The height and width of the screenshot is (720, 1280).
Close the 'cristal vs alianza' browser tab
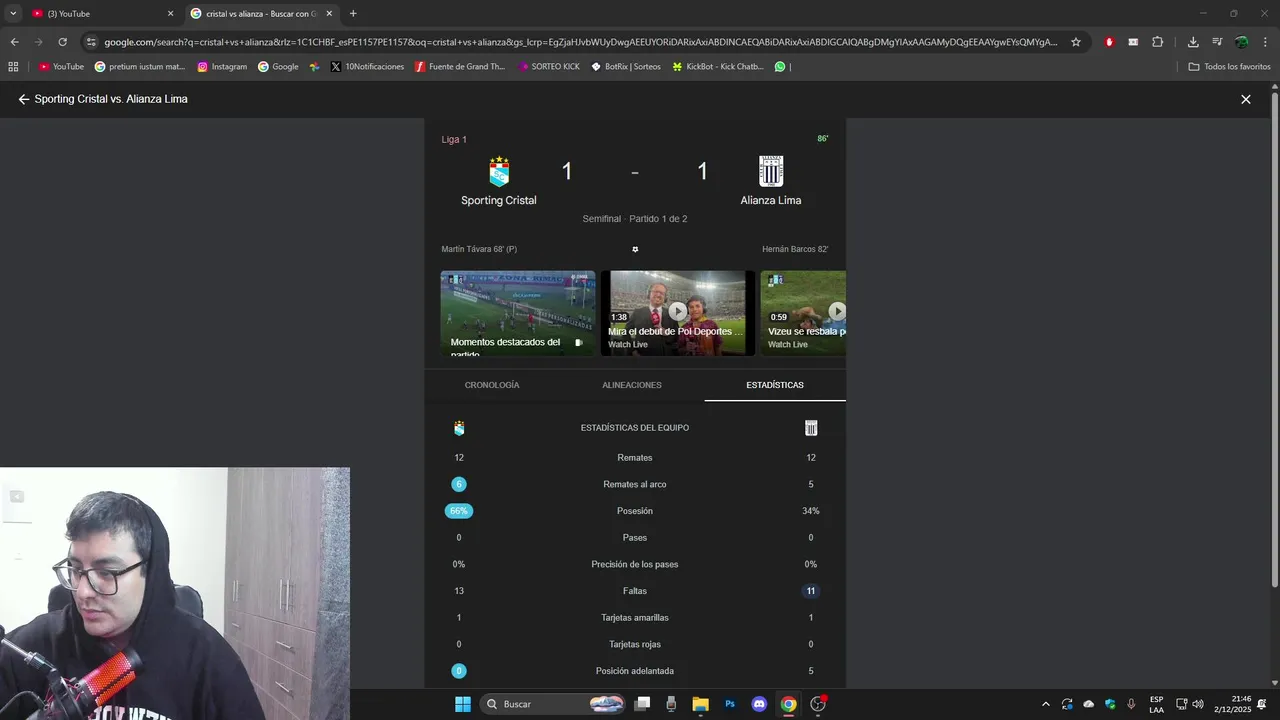(x=329, y=14)
